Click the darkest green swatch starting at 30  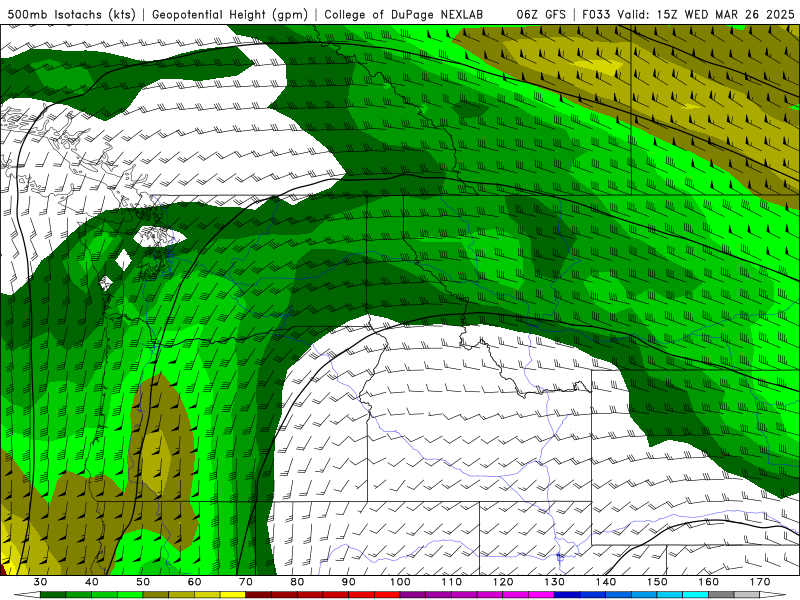point(53,595)
